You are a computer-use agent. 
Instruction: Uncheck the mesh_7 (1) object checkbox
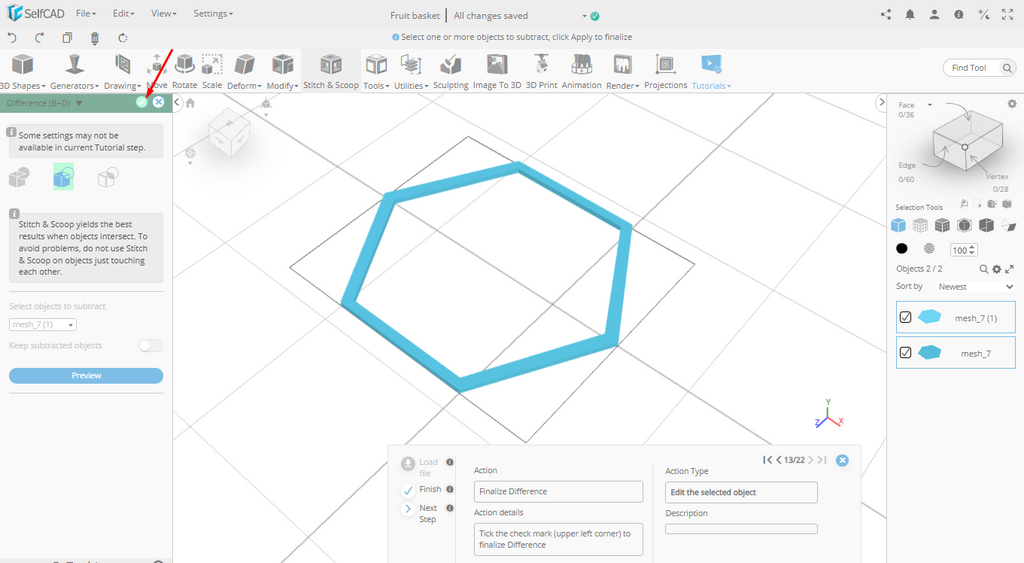tap(906, 318)
